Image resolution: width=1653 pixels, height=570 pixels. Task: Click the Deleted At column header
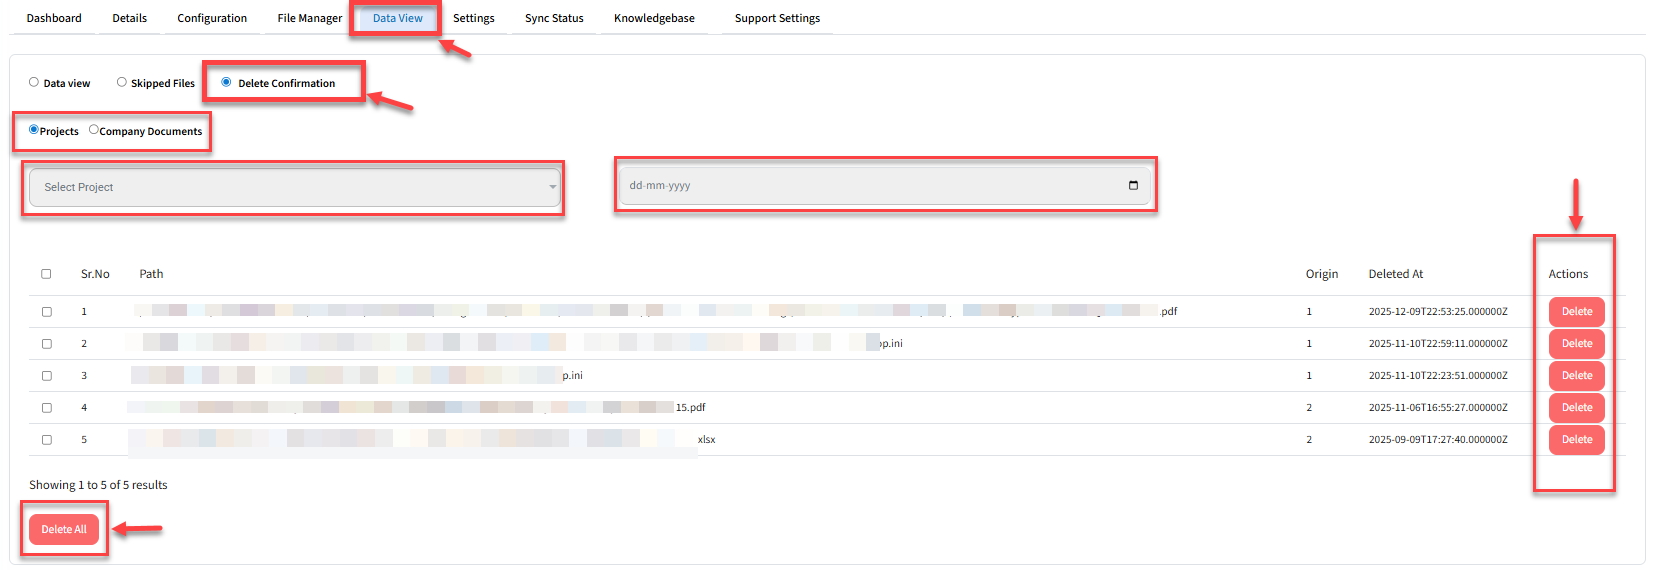click(x=1395, y=274)
